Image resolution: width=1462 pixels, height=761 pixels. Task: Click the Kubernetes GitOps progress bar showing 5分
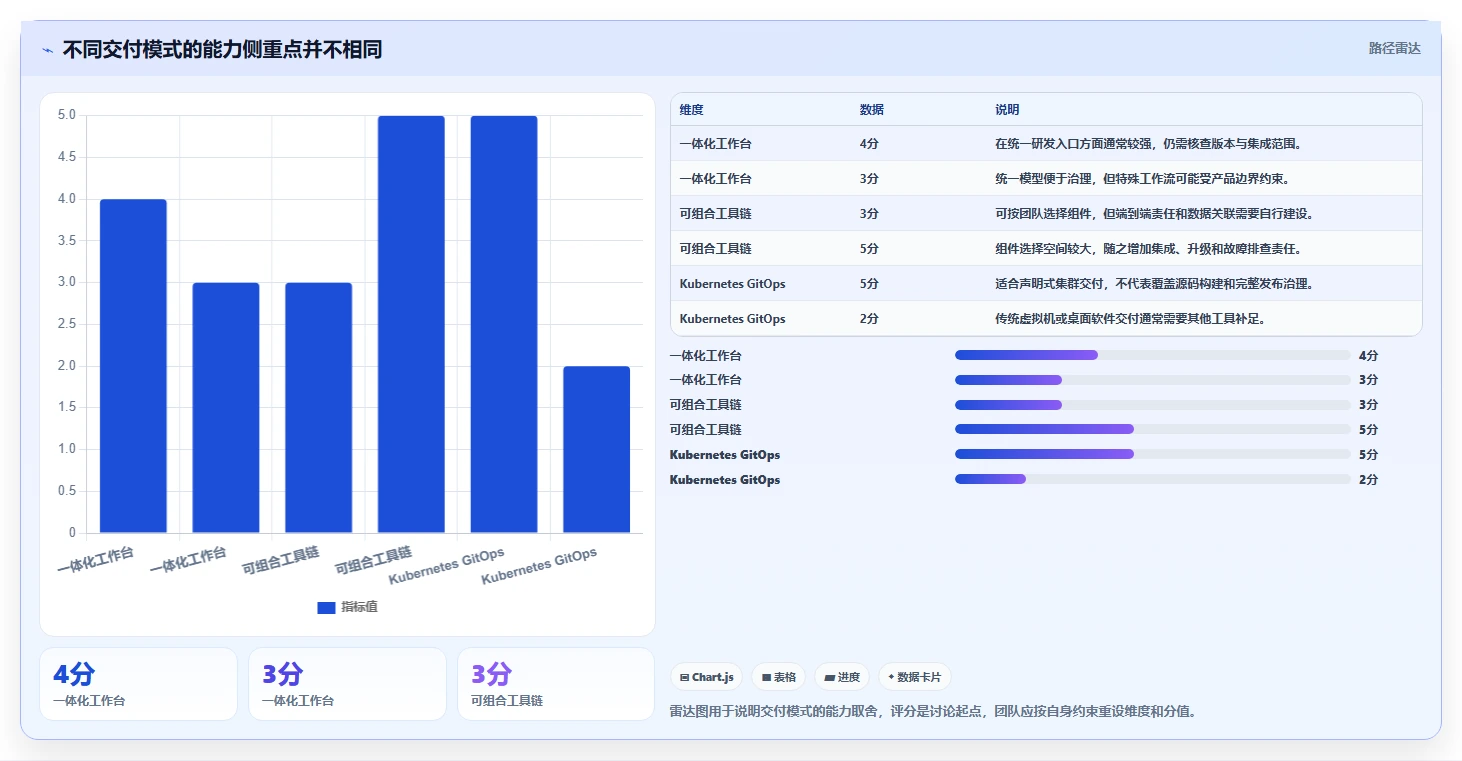tap(1152, 454)
